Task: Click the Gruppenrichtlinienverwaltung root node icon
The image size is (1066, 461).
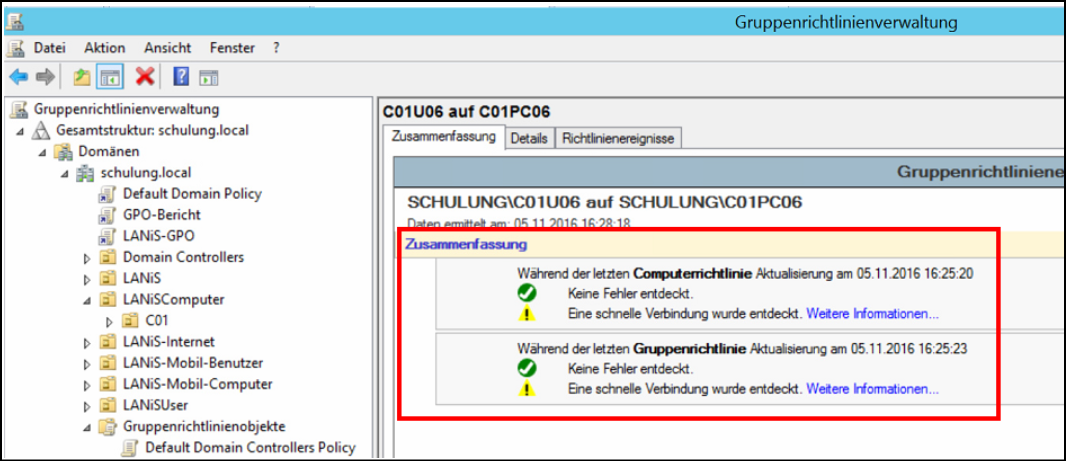Action: coord(20,109)
